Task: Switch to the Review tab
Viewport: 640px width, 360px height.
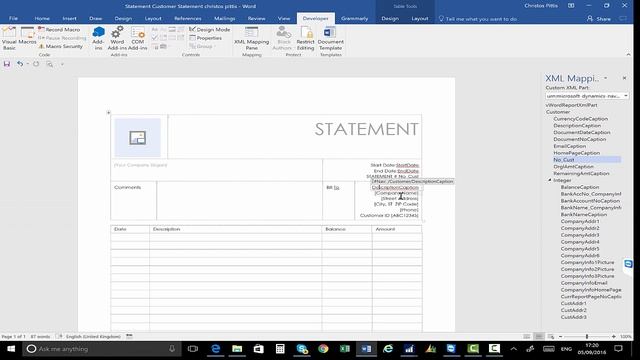Action: tap(256, 18)
